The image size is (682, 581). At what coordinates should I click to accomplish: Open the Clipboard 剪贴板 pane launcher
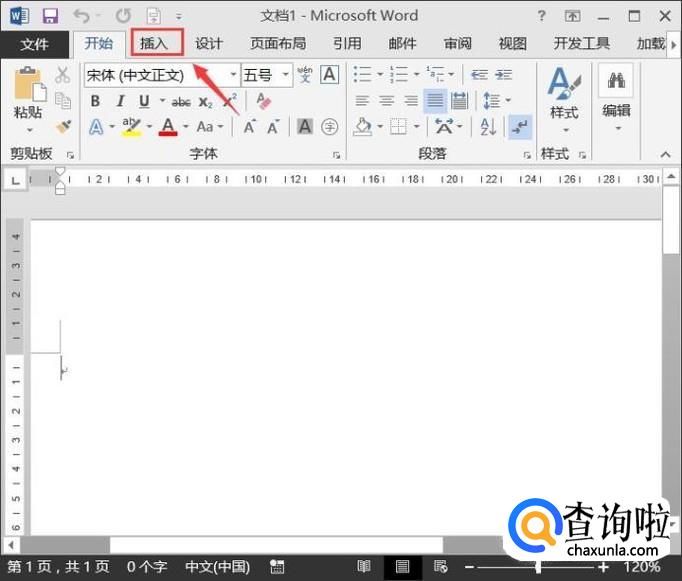[x=70, y=155]
